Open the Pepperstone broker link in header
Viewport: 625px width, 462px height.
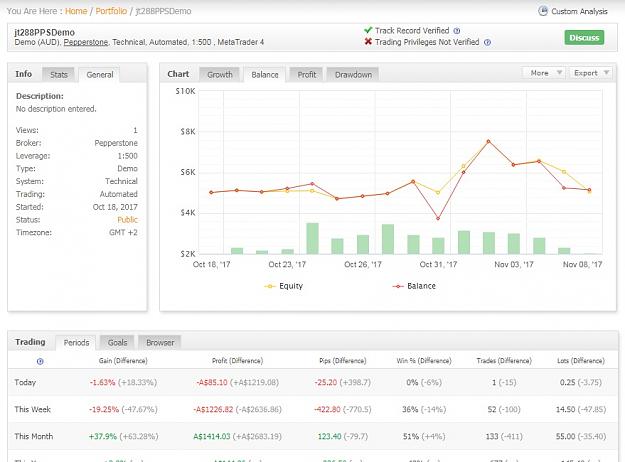86,42
